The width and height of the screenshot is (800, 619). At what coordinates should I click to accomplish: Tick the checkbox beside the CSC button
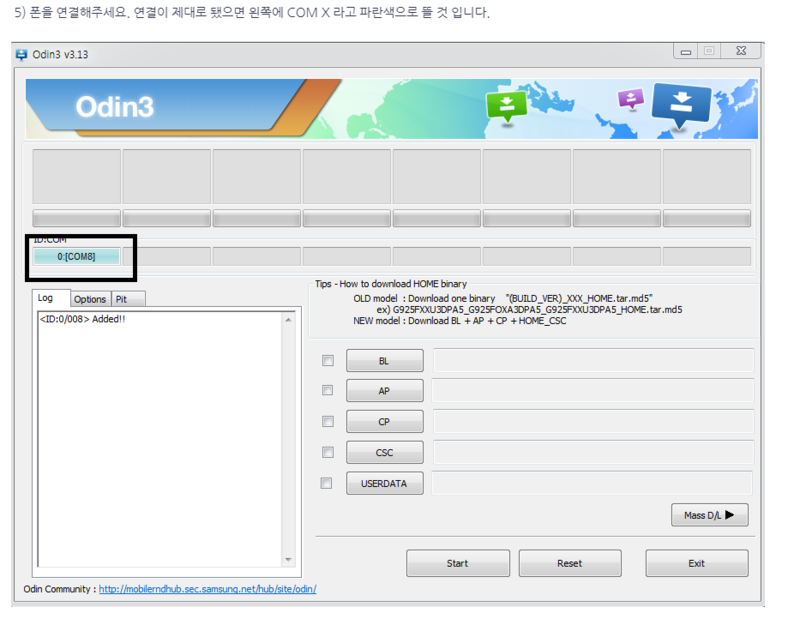pos(328,453)
